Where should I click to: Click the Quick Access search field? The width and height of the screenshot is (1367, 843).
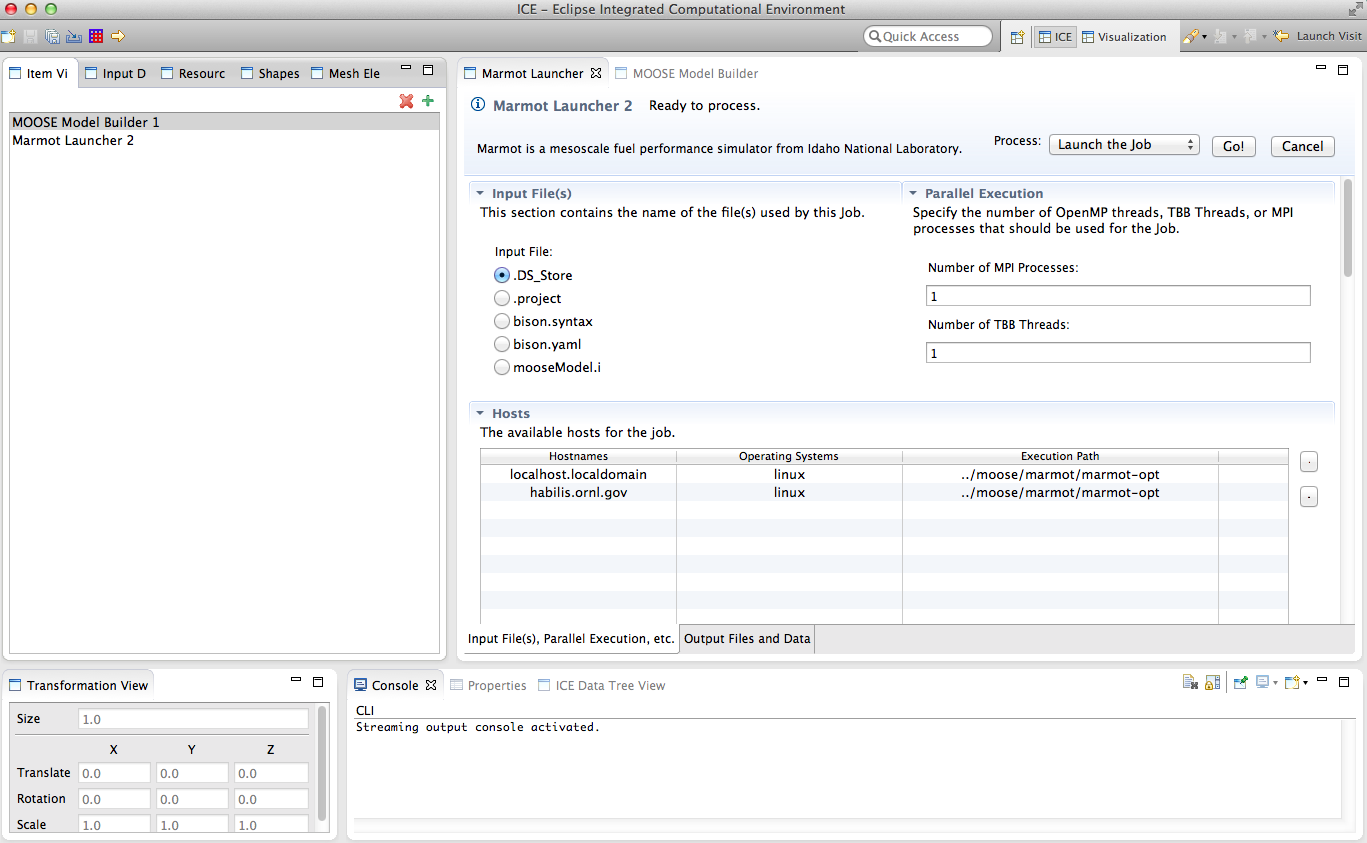[929, 36]
